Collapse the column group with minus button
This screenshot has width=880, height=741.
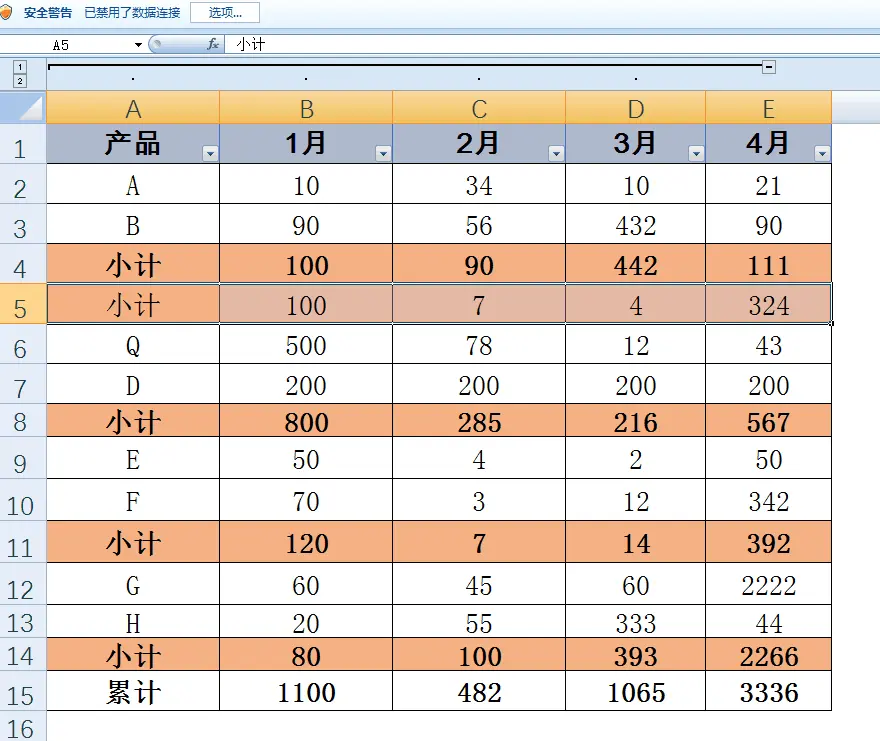768,67
